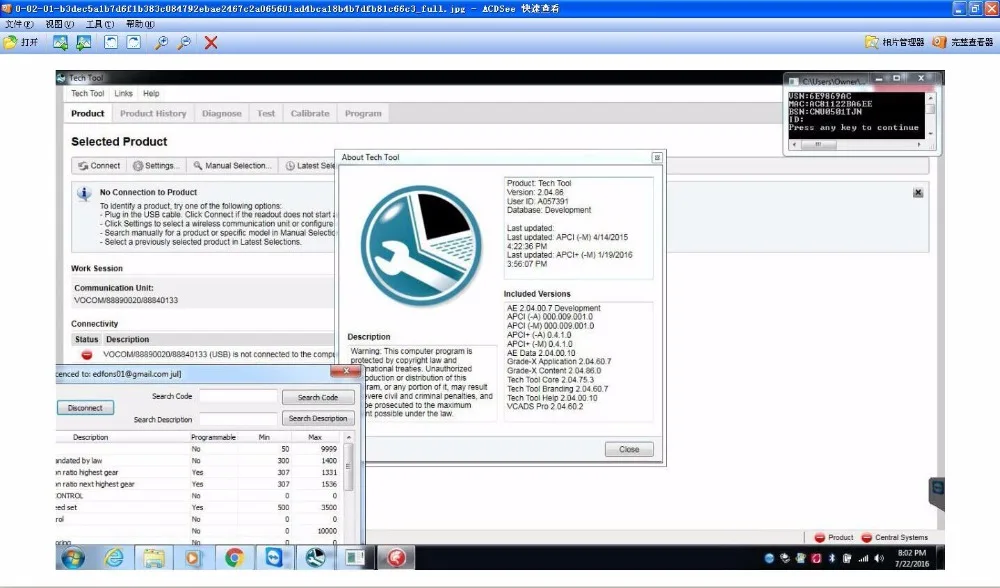Switch to the Diagnose tab
This screenshot has width=1000, height=588.
point(221,114)
